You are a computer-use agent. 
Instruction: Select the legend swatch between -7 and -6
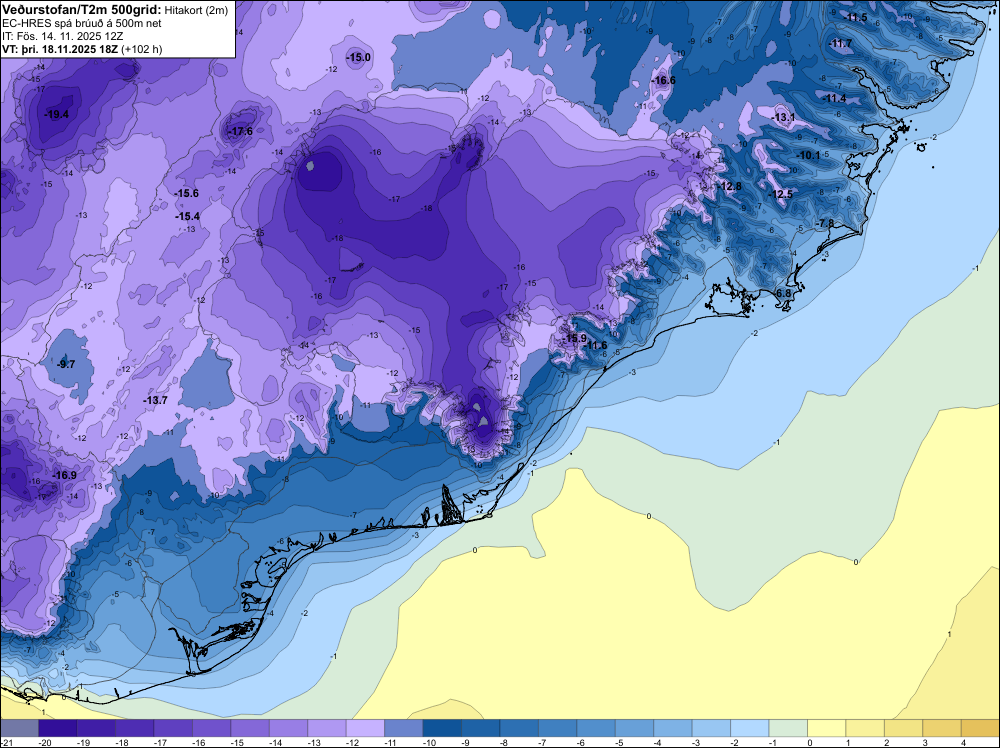(557, 728)
